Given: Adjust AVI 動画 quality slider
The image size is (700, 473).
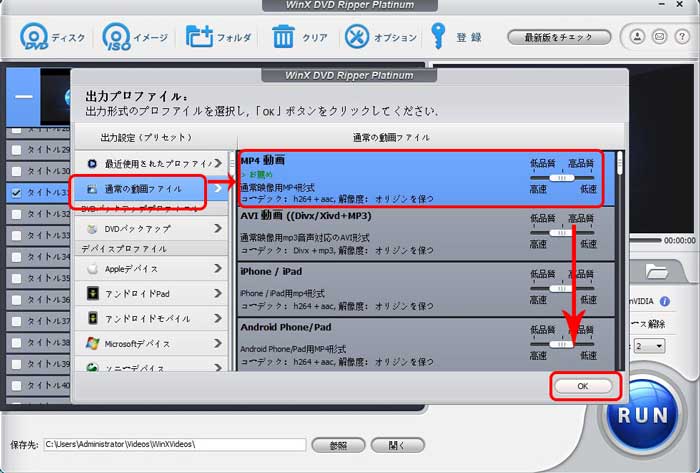Looking at the screenshot, I should 562,232.
